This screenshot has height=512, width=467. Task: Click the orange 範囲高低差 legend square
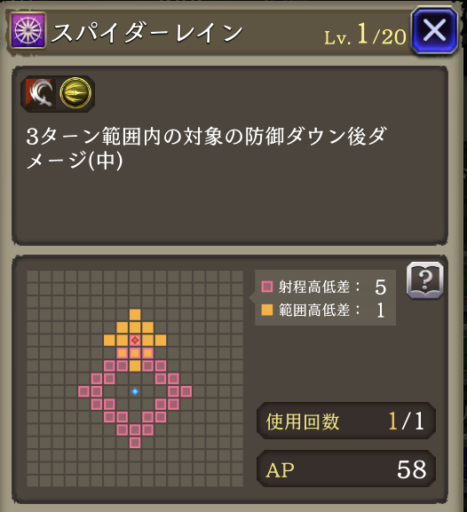tap(267, 310)
